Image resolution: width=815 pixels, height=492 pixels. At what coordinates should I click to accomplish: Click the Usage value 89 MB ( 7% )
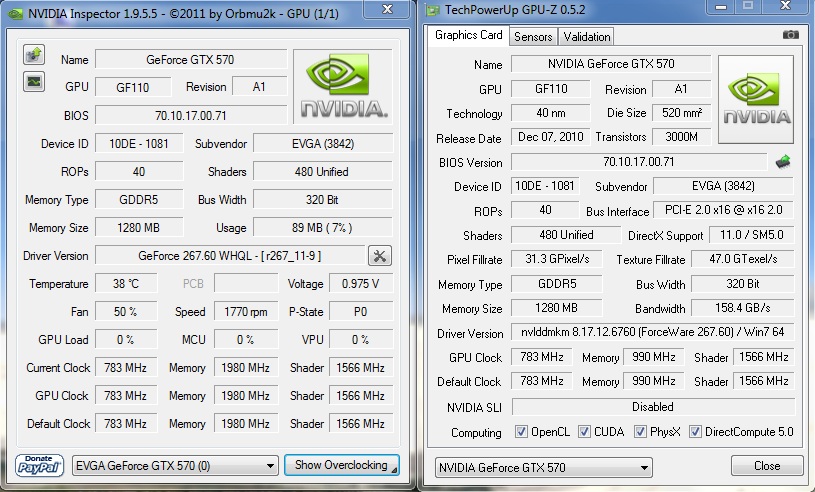point(323,228)
